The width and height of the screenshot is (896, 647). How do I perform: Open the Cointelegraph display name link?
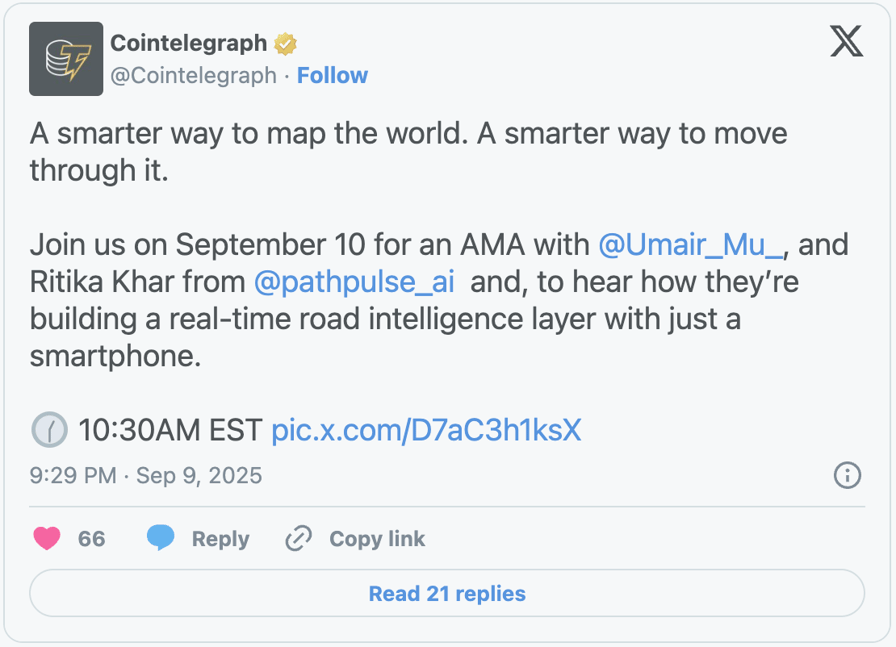point(188,43)
